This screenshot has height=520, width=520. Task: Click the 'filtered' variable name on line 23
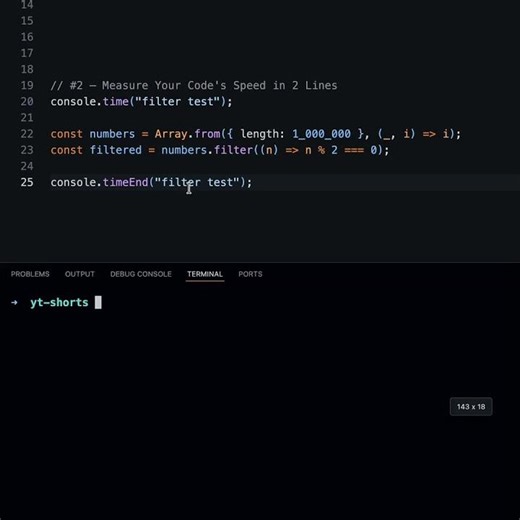pyautogui.click(x=115, y=150)
